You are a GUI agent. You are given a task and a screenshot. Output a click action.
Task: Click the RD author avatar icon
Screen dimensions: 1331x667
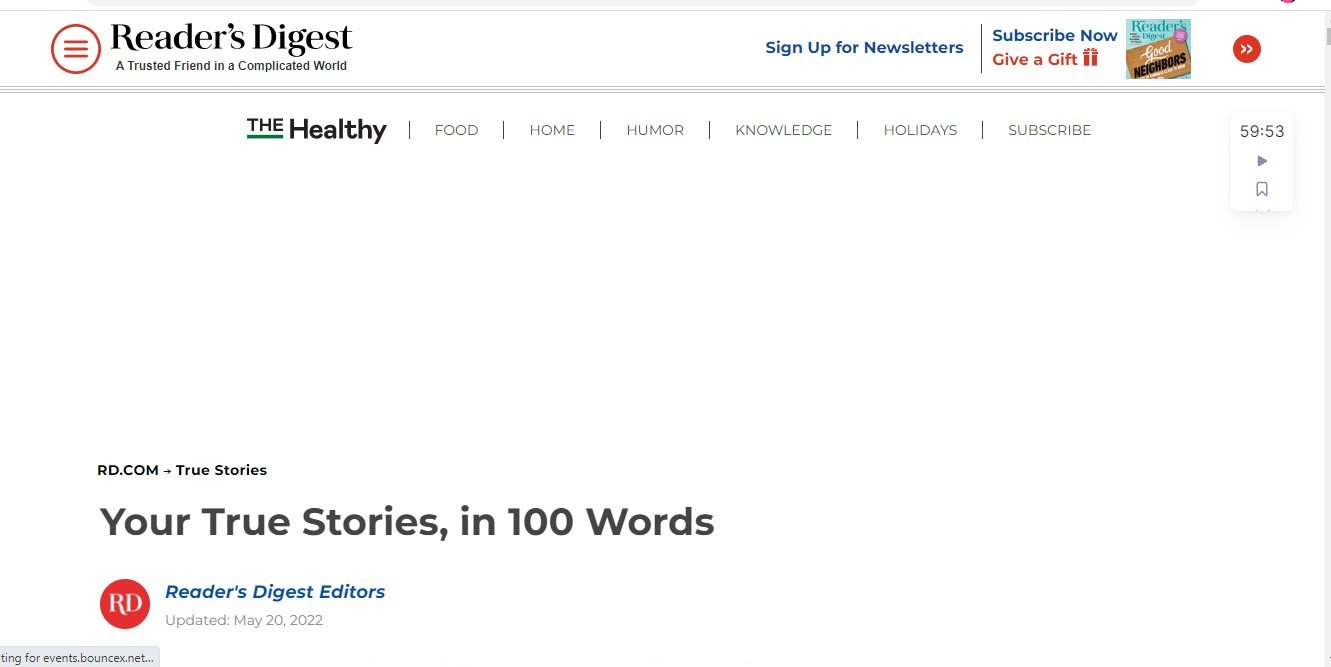pyautogui.click(x=124, y=603)
